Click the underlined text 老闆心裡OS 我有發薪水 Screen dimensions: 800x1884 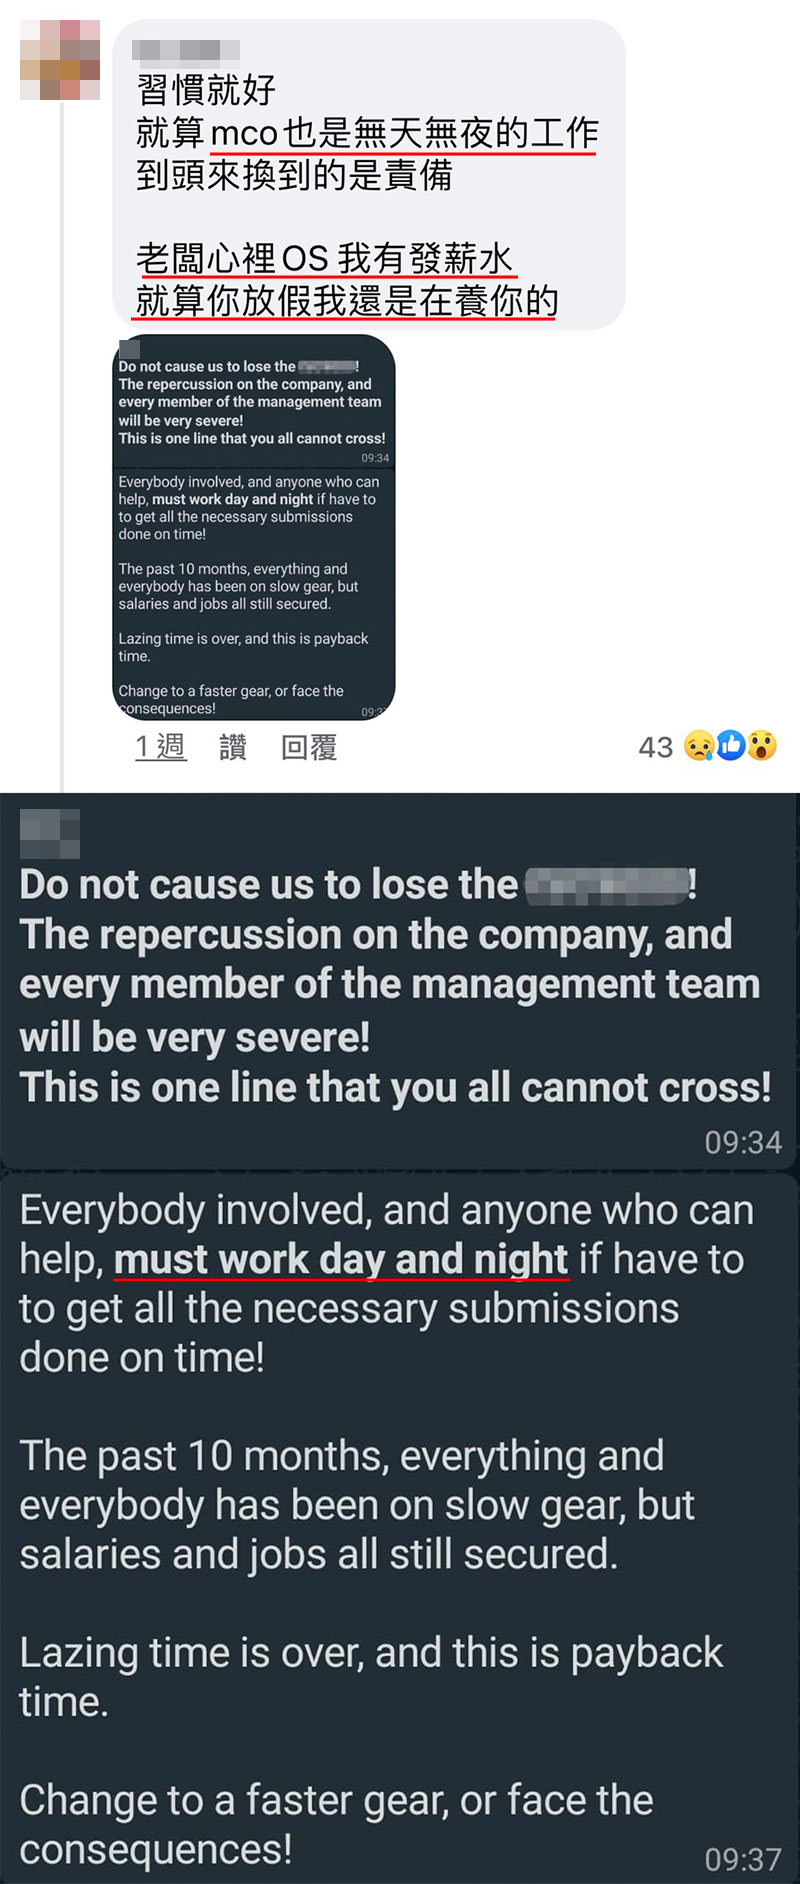tap(325, 259)
